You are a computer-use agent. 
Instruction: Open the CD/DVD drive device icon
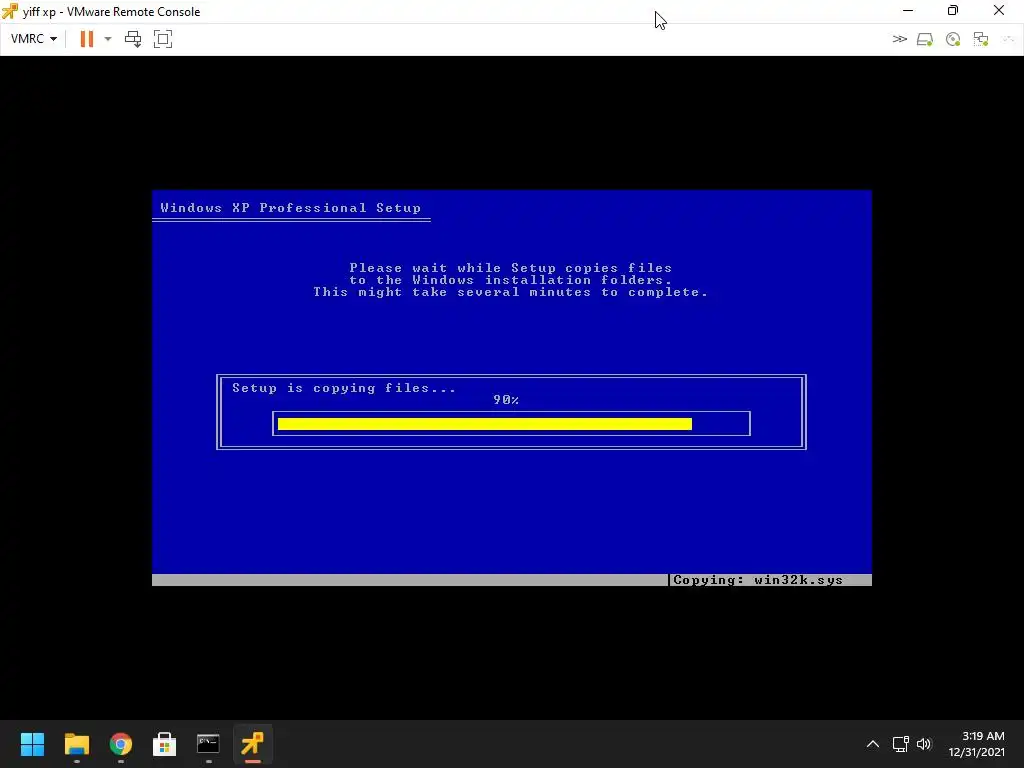click(x=953, y=39)
